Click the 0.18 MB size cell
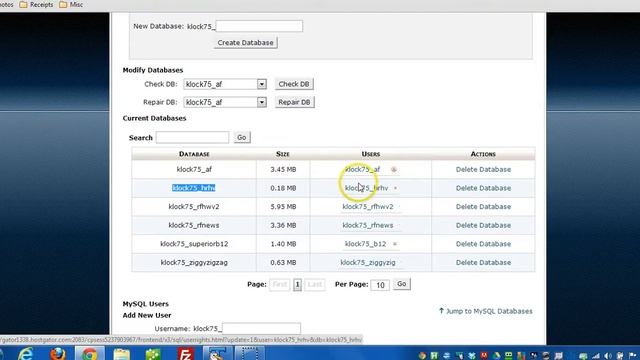This screenshot has height=360, width=640. point(283,188)
